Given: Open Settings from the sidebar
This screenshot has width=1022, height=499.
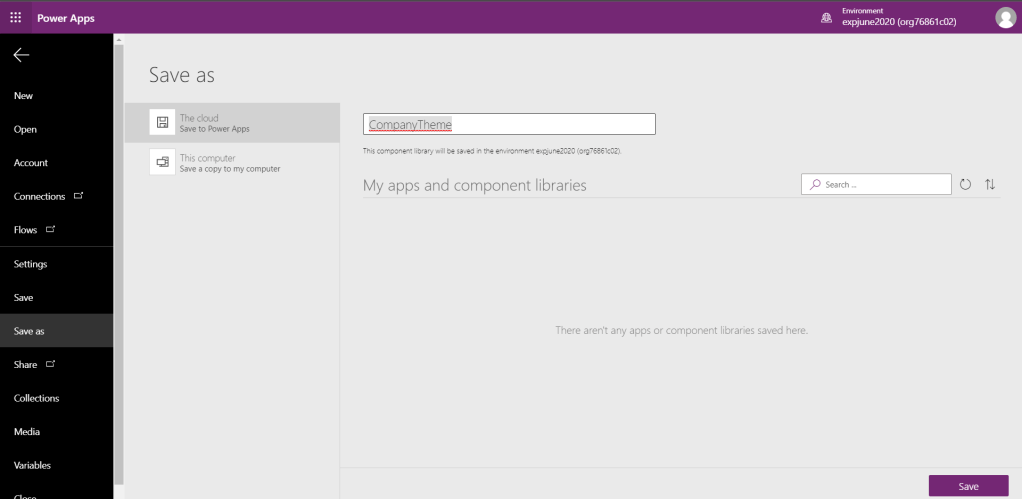Looking at the screenshot, I should pyautogui.click(x=30, y=264).
